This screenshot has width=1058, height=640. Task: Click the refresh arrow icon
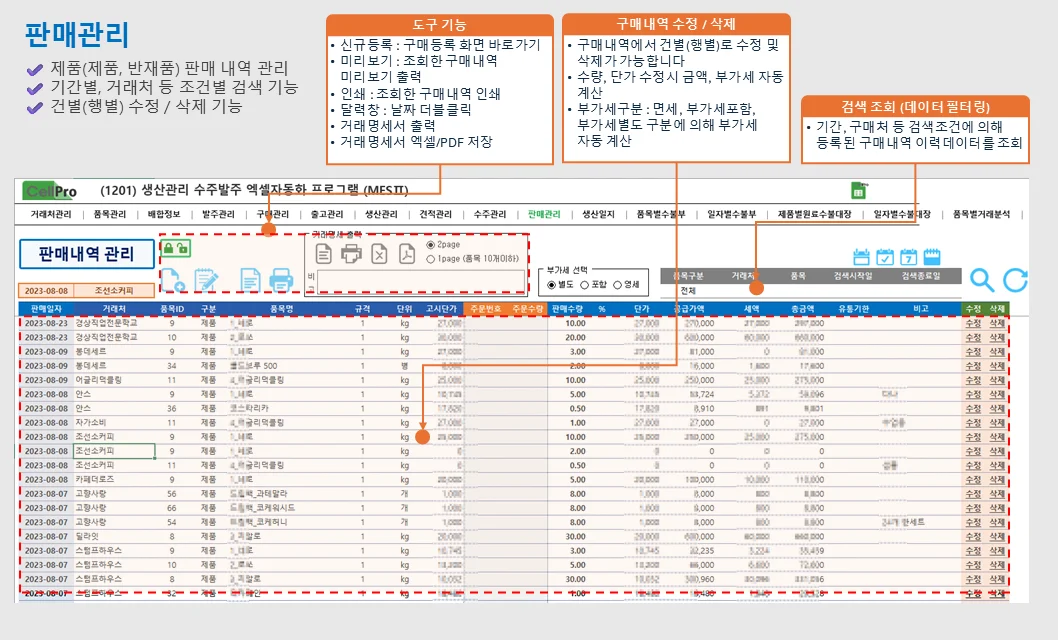[1016, 280]
